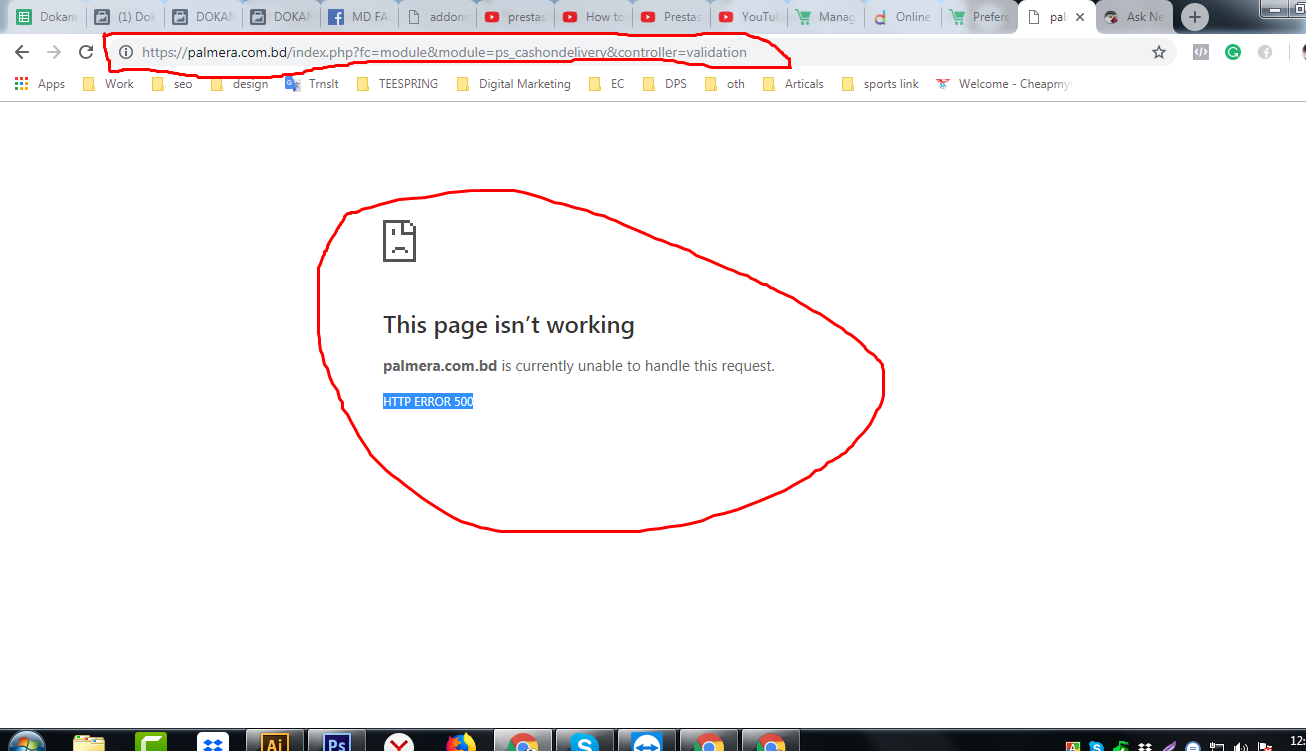Switch to the (1) Dok tab
1306x751 pixels.
[x=124, y=17]
